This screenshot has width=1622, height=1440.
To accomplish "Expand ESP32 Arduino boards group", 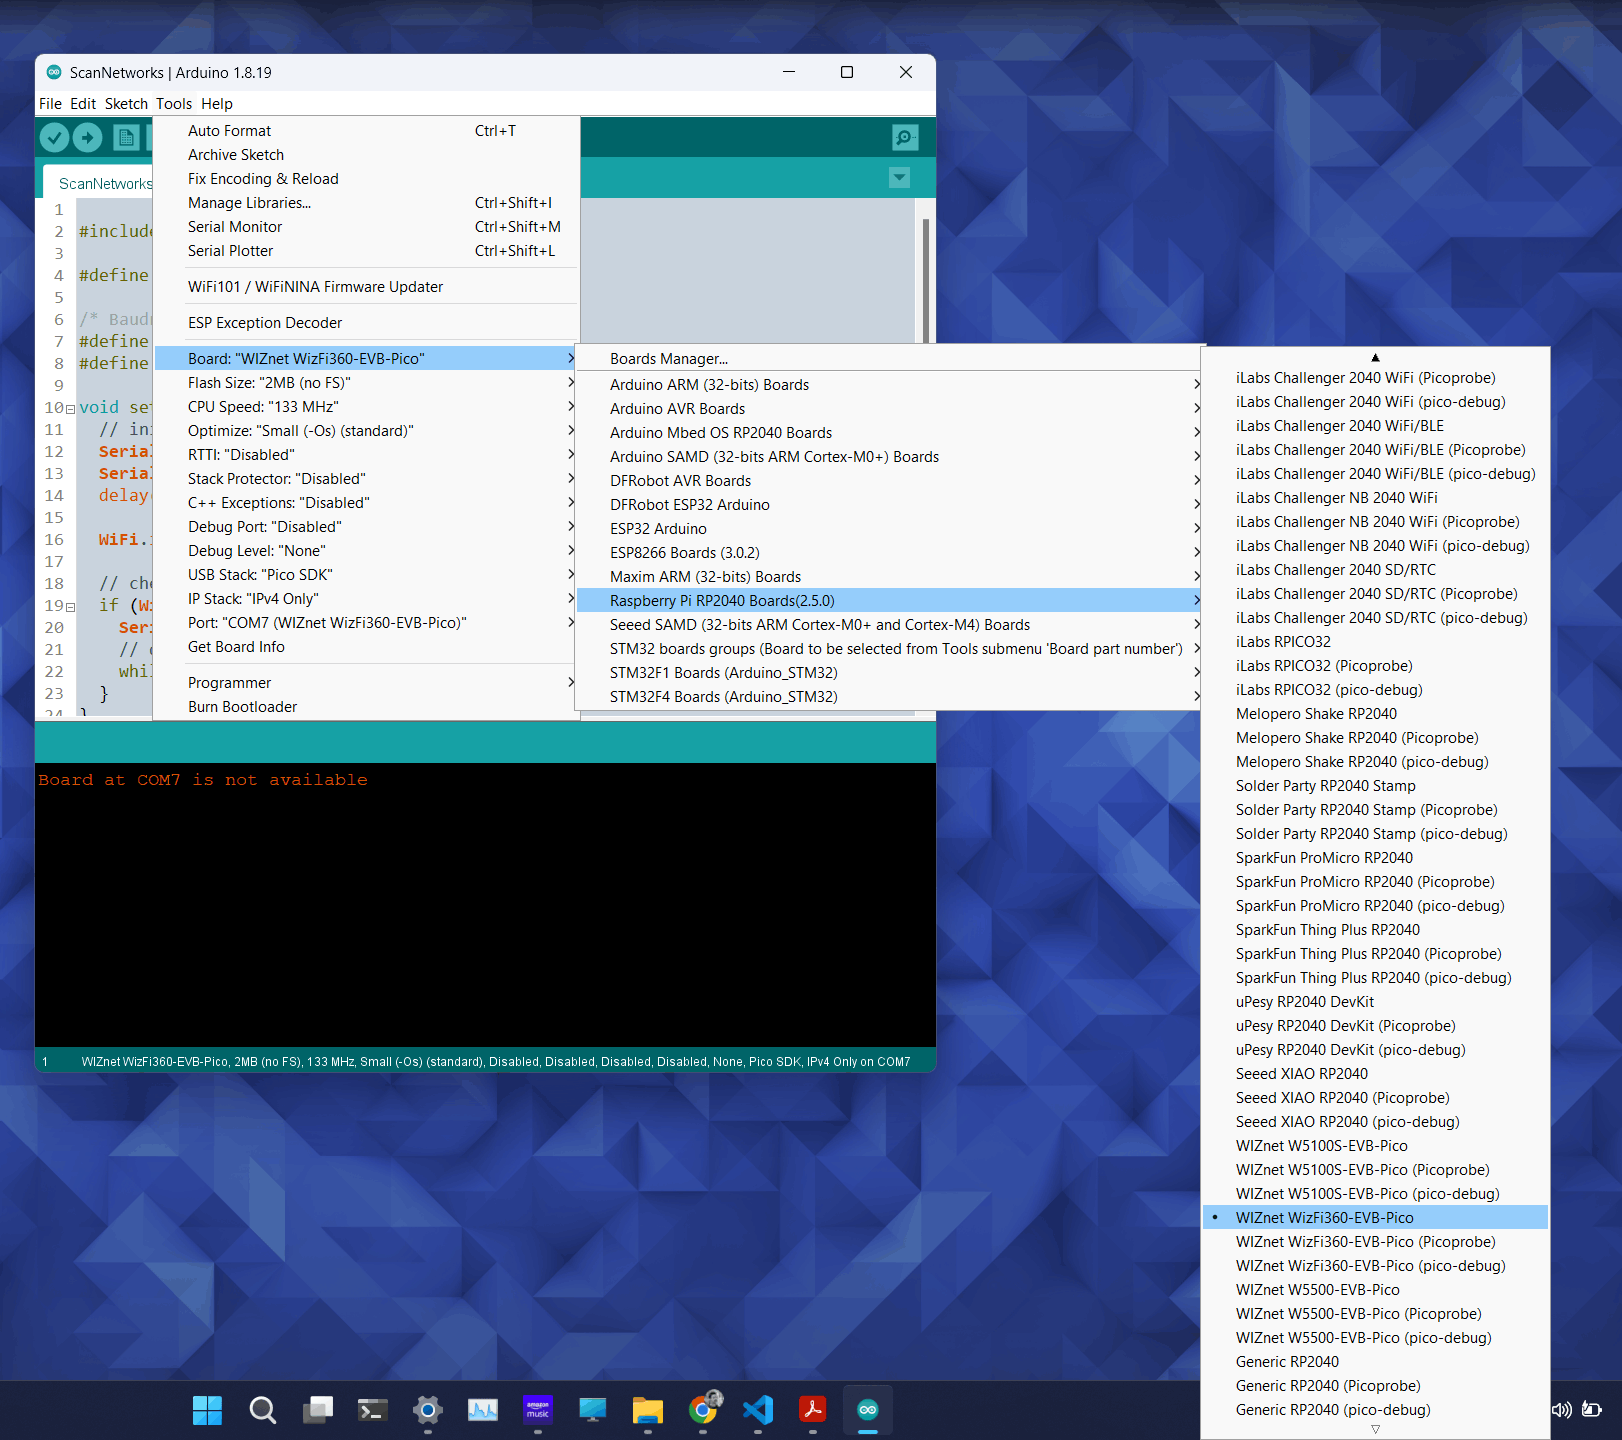I will (x=889, y=529).
